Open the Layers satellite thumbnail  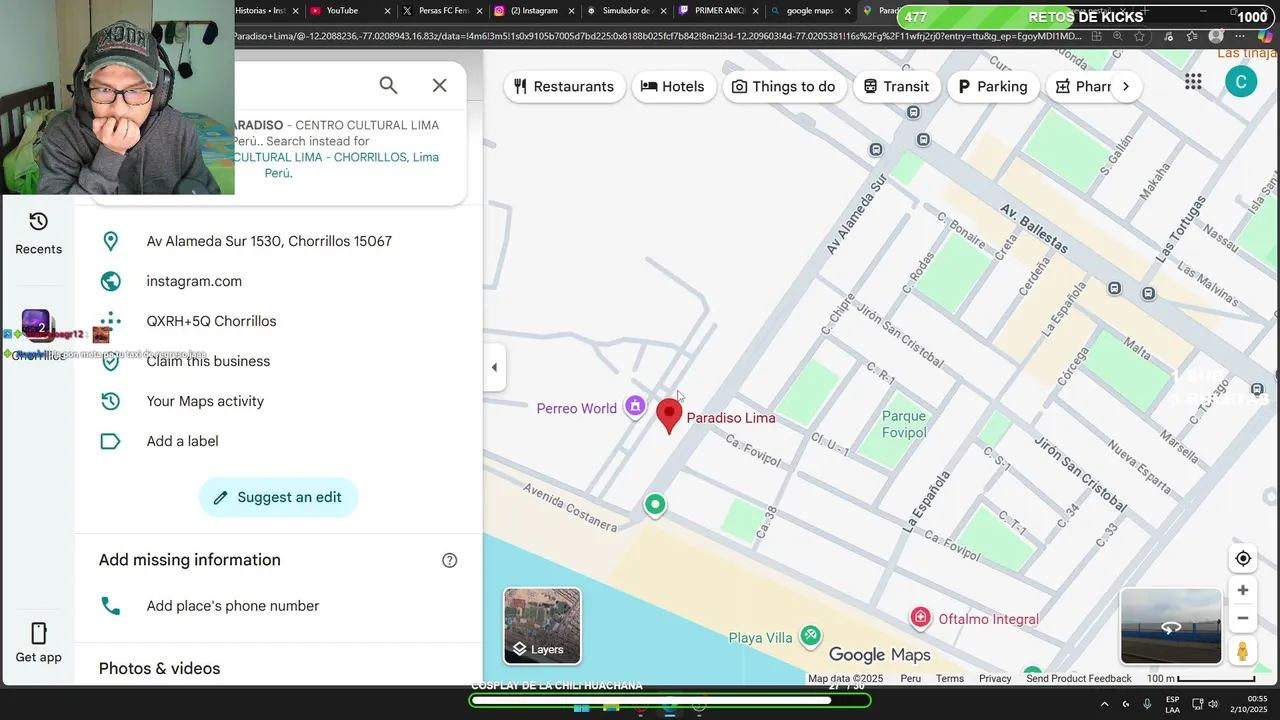pyautogui.click(x=542, y=626)
